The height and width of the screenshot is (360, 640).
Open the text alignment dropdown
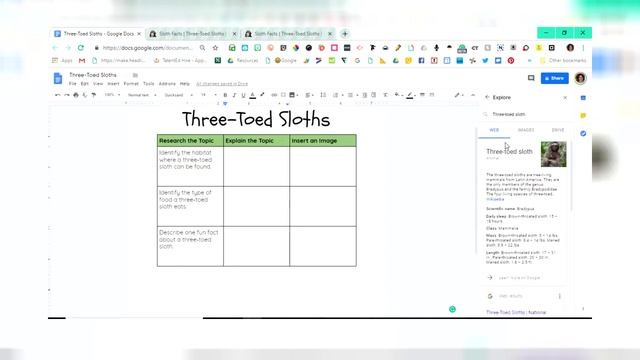coord(309,95)
